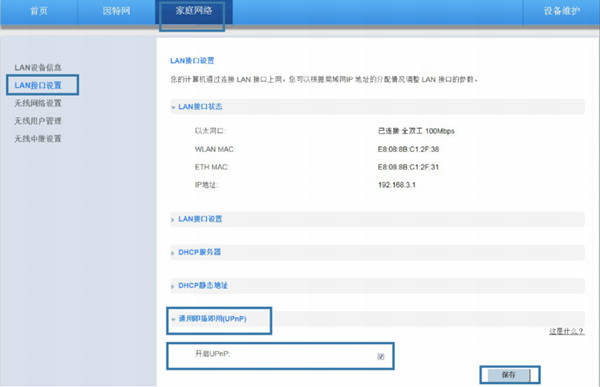Go to 无线用户管理 in the sidebar
Viewport: 600px width, 387px height.
coord(38,121)
